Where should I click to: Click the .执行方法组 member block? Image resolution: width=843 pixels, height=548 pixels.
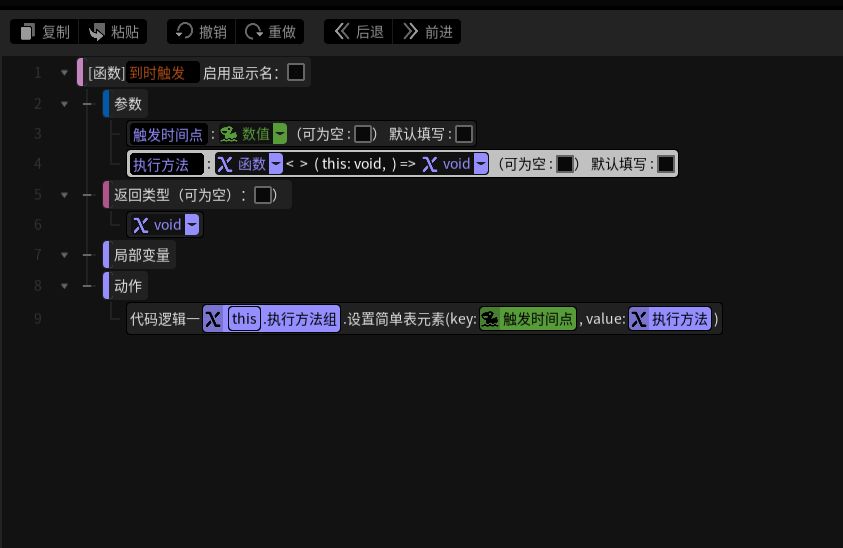[301, 319]
